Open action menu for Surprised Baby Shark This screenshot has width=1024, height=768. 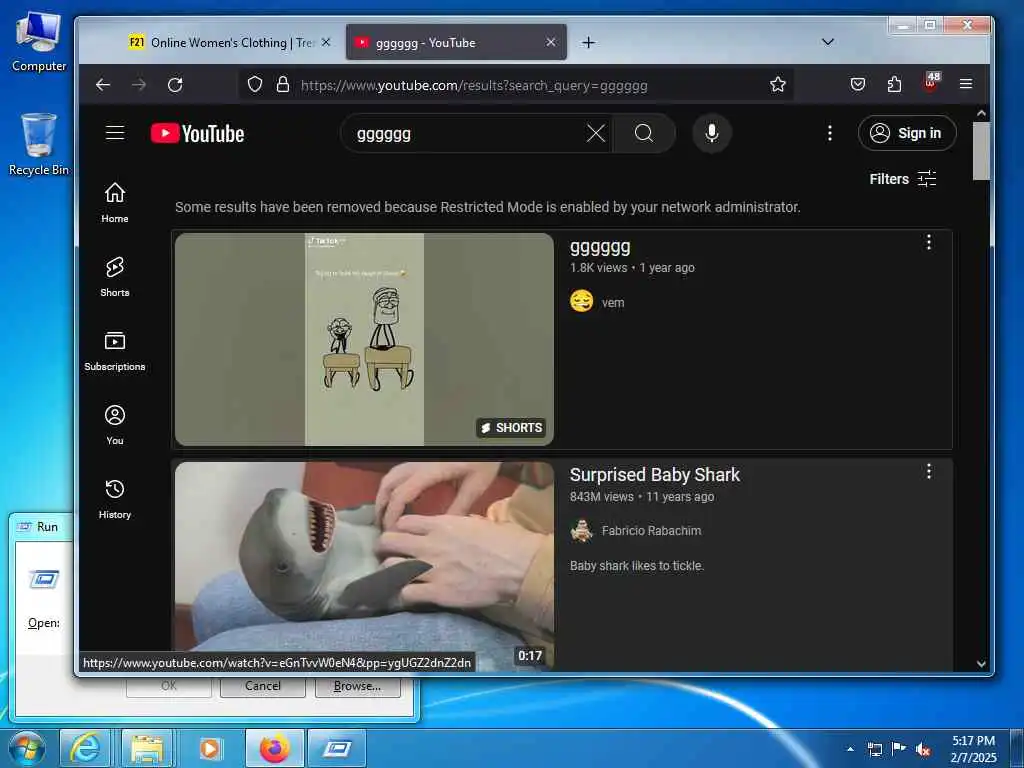pyautogui.click(x=929, y=472)
